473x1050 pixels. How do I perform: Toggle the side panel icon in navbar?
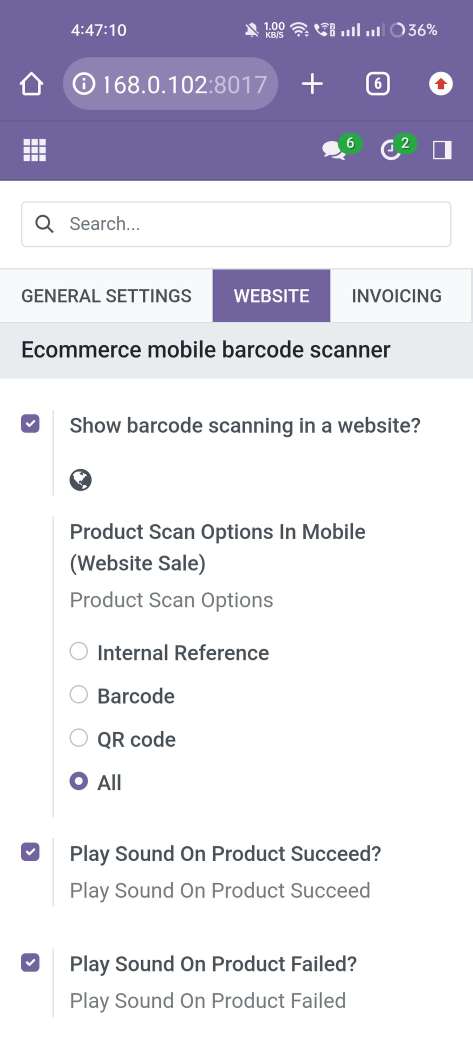click(442, 150)
